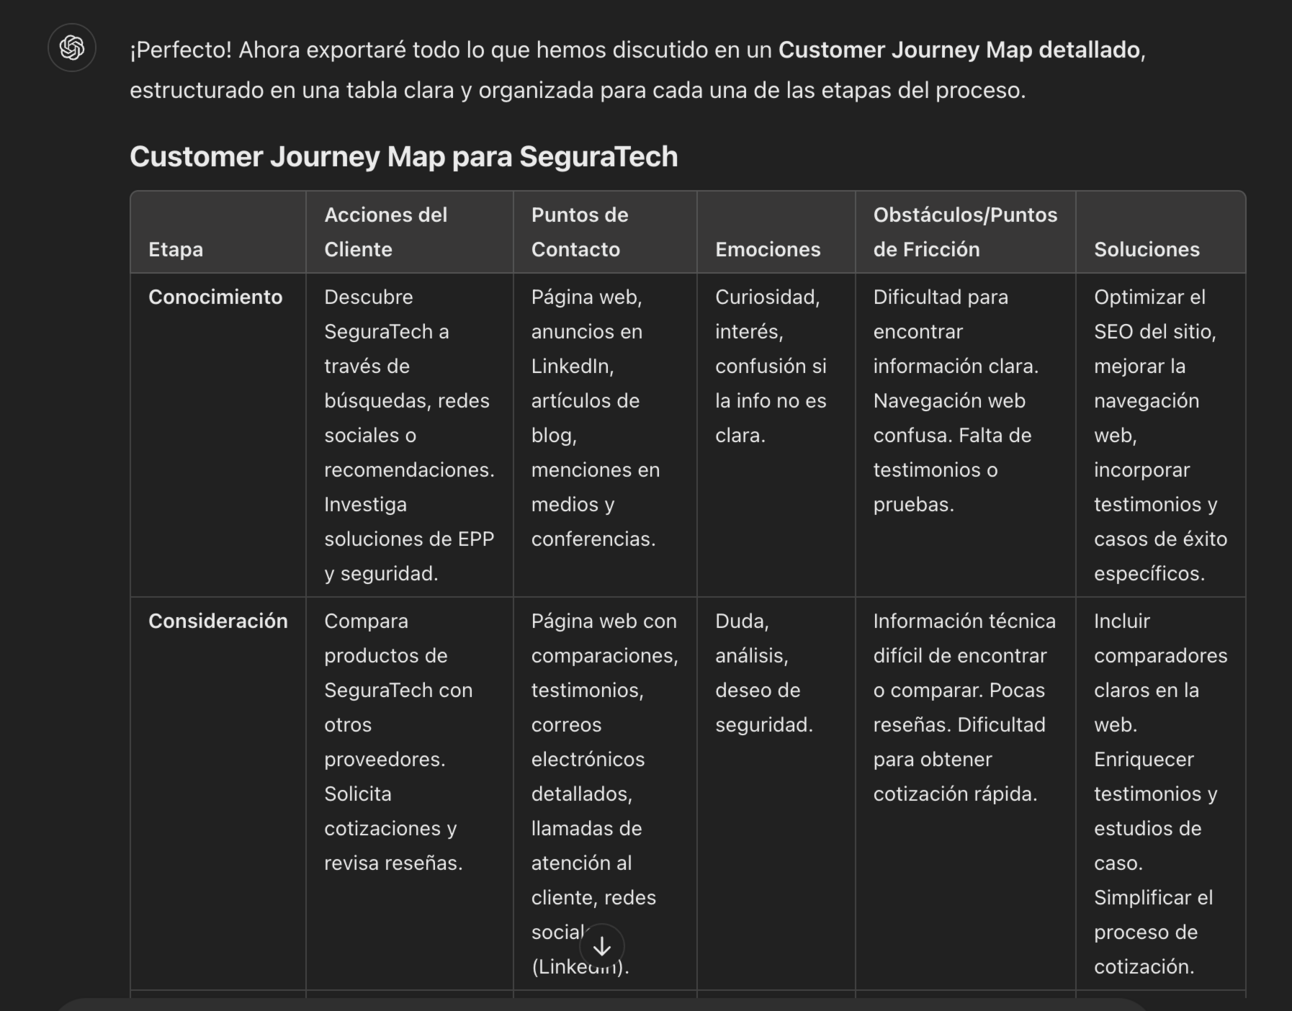This screenshot has height=1011, width=1292.
Task: Click the ChatGPT logo avatar icon
Action: coord(72,47)
